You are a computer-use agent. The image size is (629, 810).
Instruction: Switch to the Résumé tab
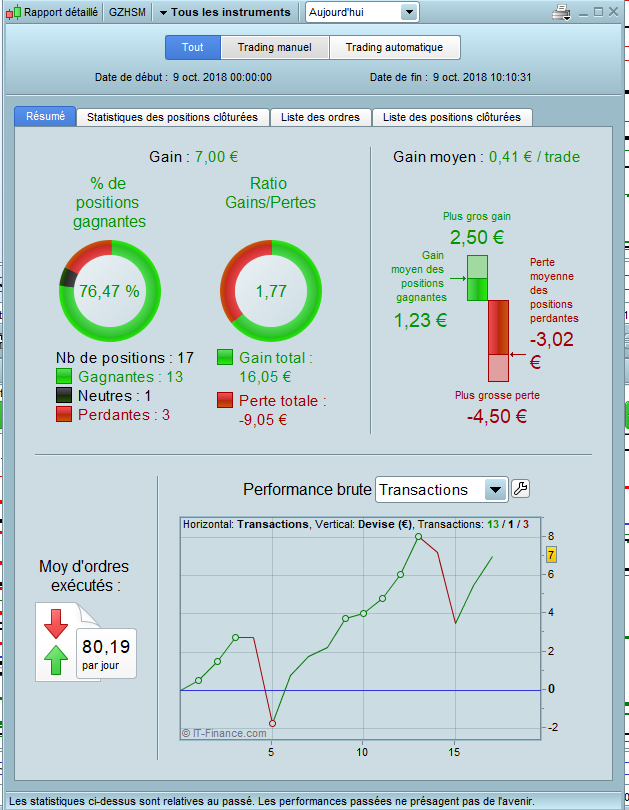[45, 116]
